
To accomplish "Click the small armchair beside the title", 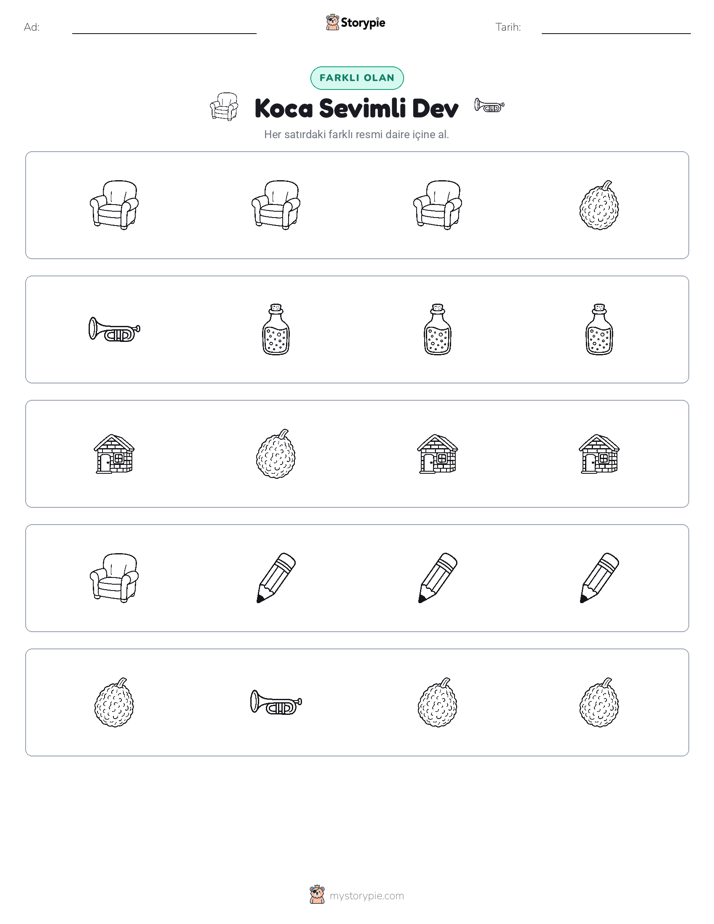I will pyautogui.click(x=224, y=107).
